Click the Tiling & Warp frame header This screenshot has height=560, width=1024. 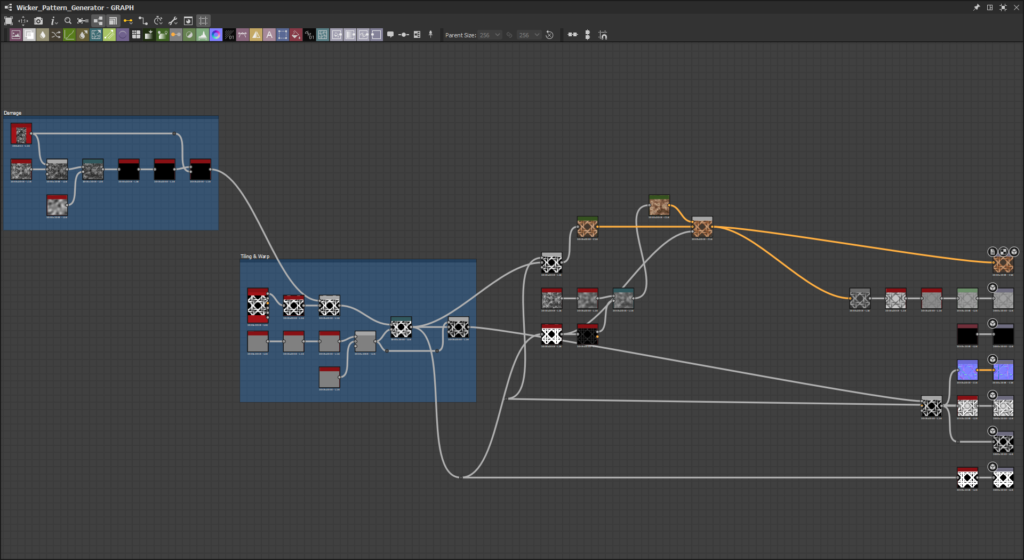click(255, 257)
